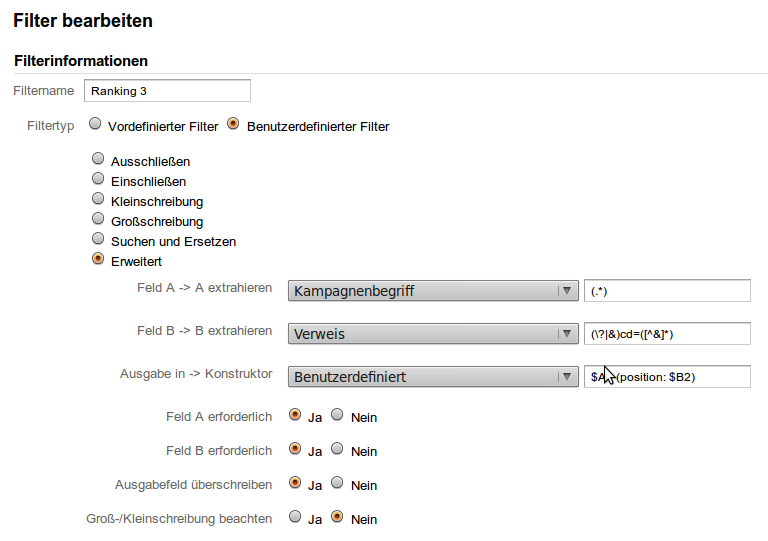Open the Verweis dropdown for Feld B
Screen dimensions: 768x541
click(x=433, y=334)
